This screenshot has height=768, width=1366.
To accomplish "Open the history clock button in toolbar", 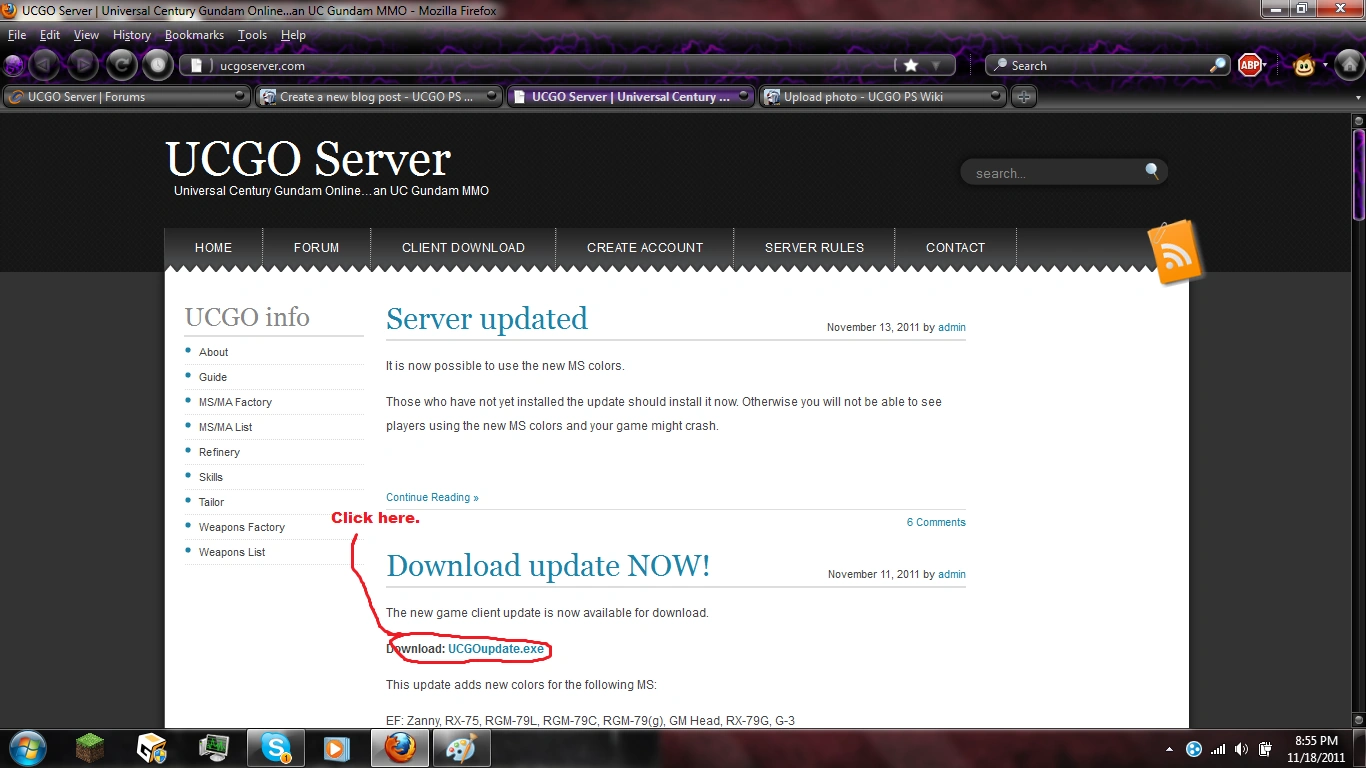I will [x=158, y=66].
